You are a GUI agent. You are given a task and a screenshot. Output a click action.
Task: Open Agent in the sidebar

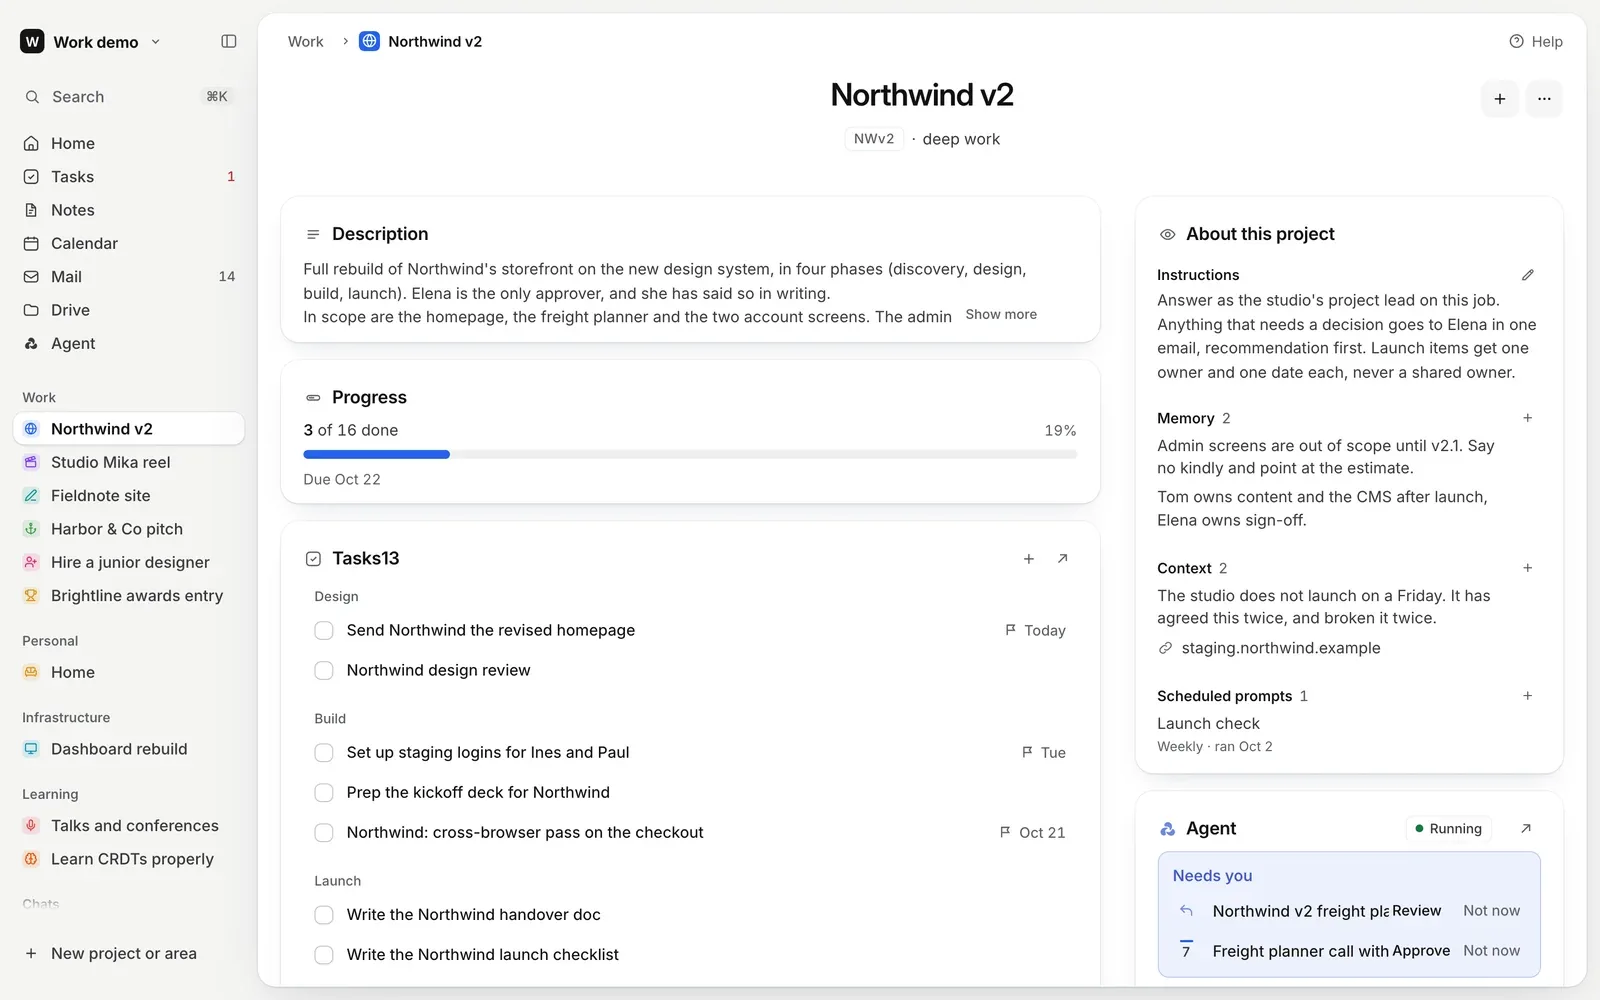128,343
